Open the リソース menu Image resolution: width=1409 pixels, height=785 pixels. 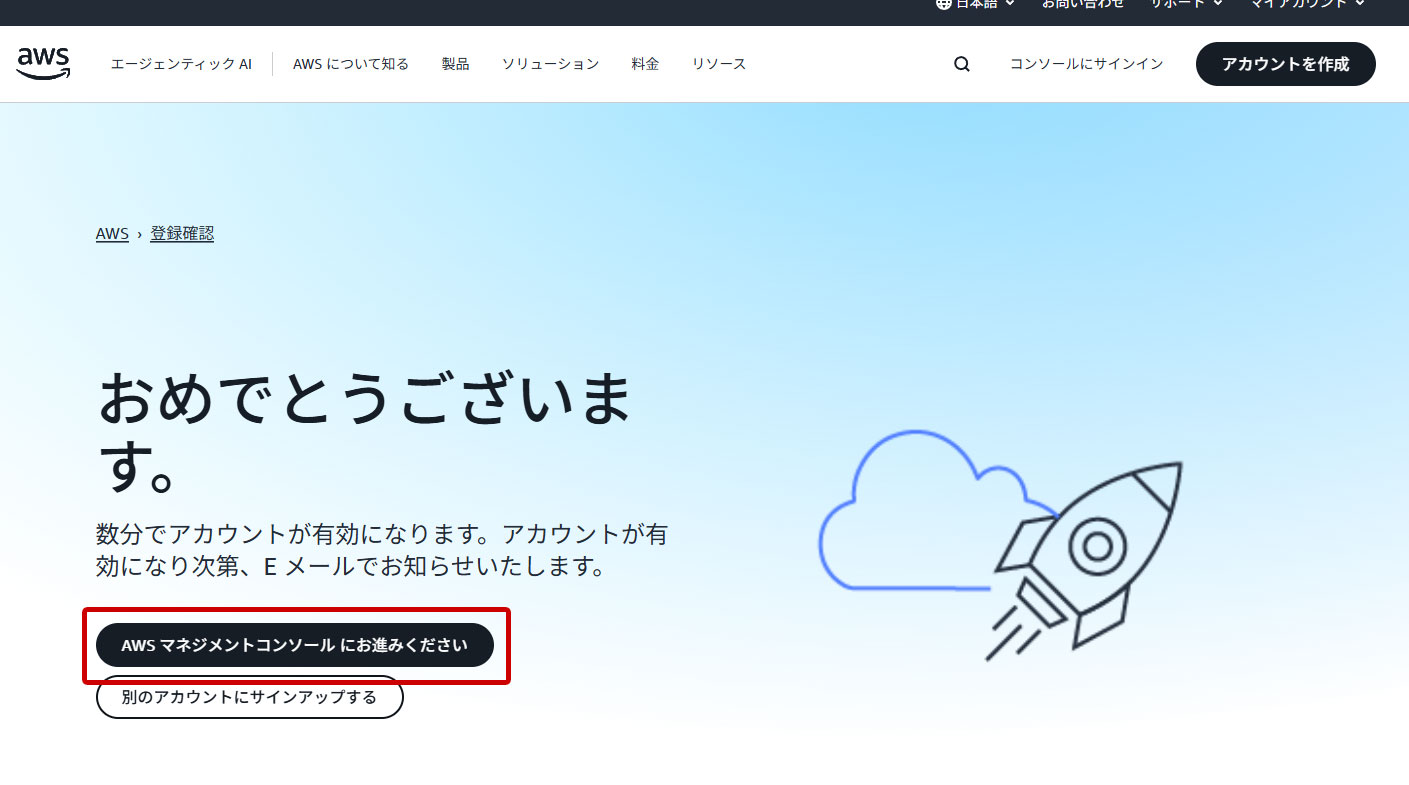(719, 64)
